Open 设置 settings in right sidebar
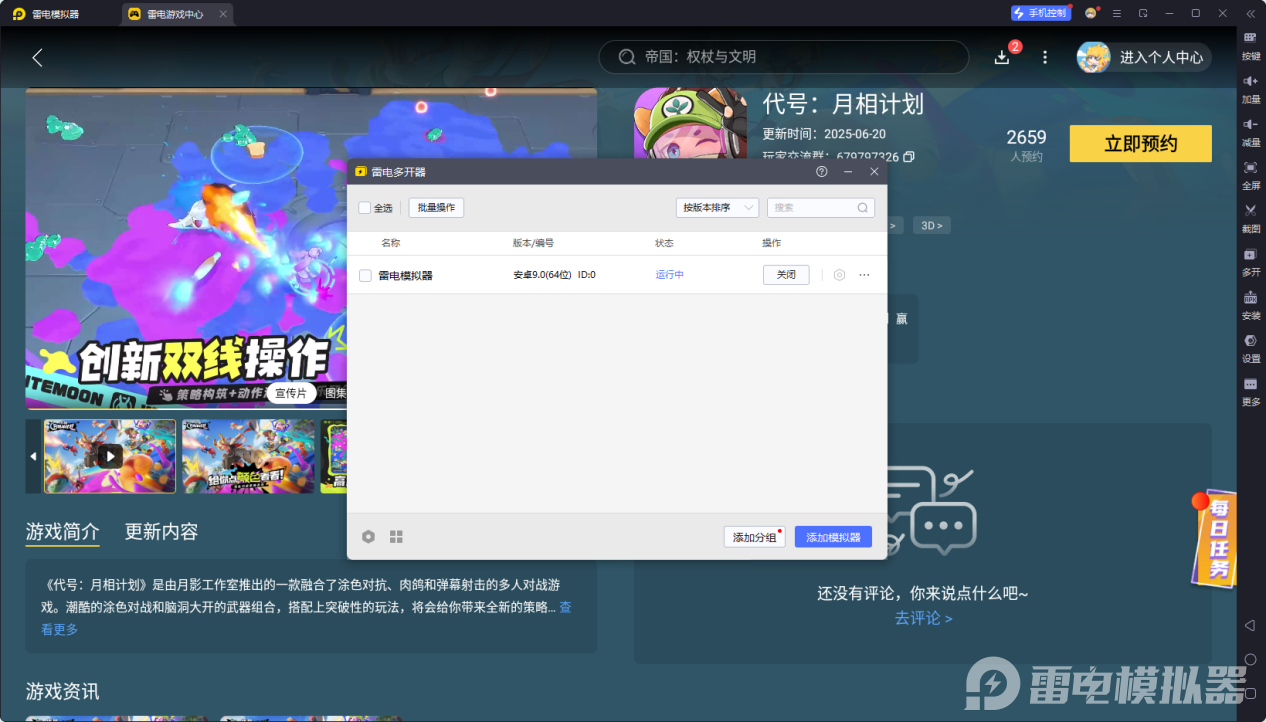The height and width of the screenshot is (722, 1266). (1250, 347)
